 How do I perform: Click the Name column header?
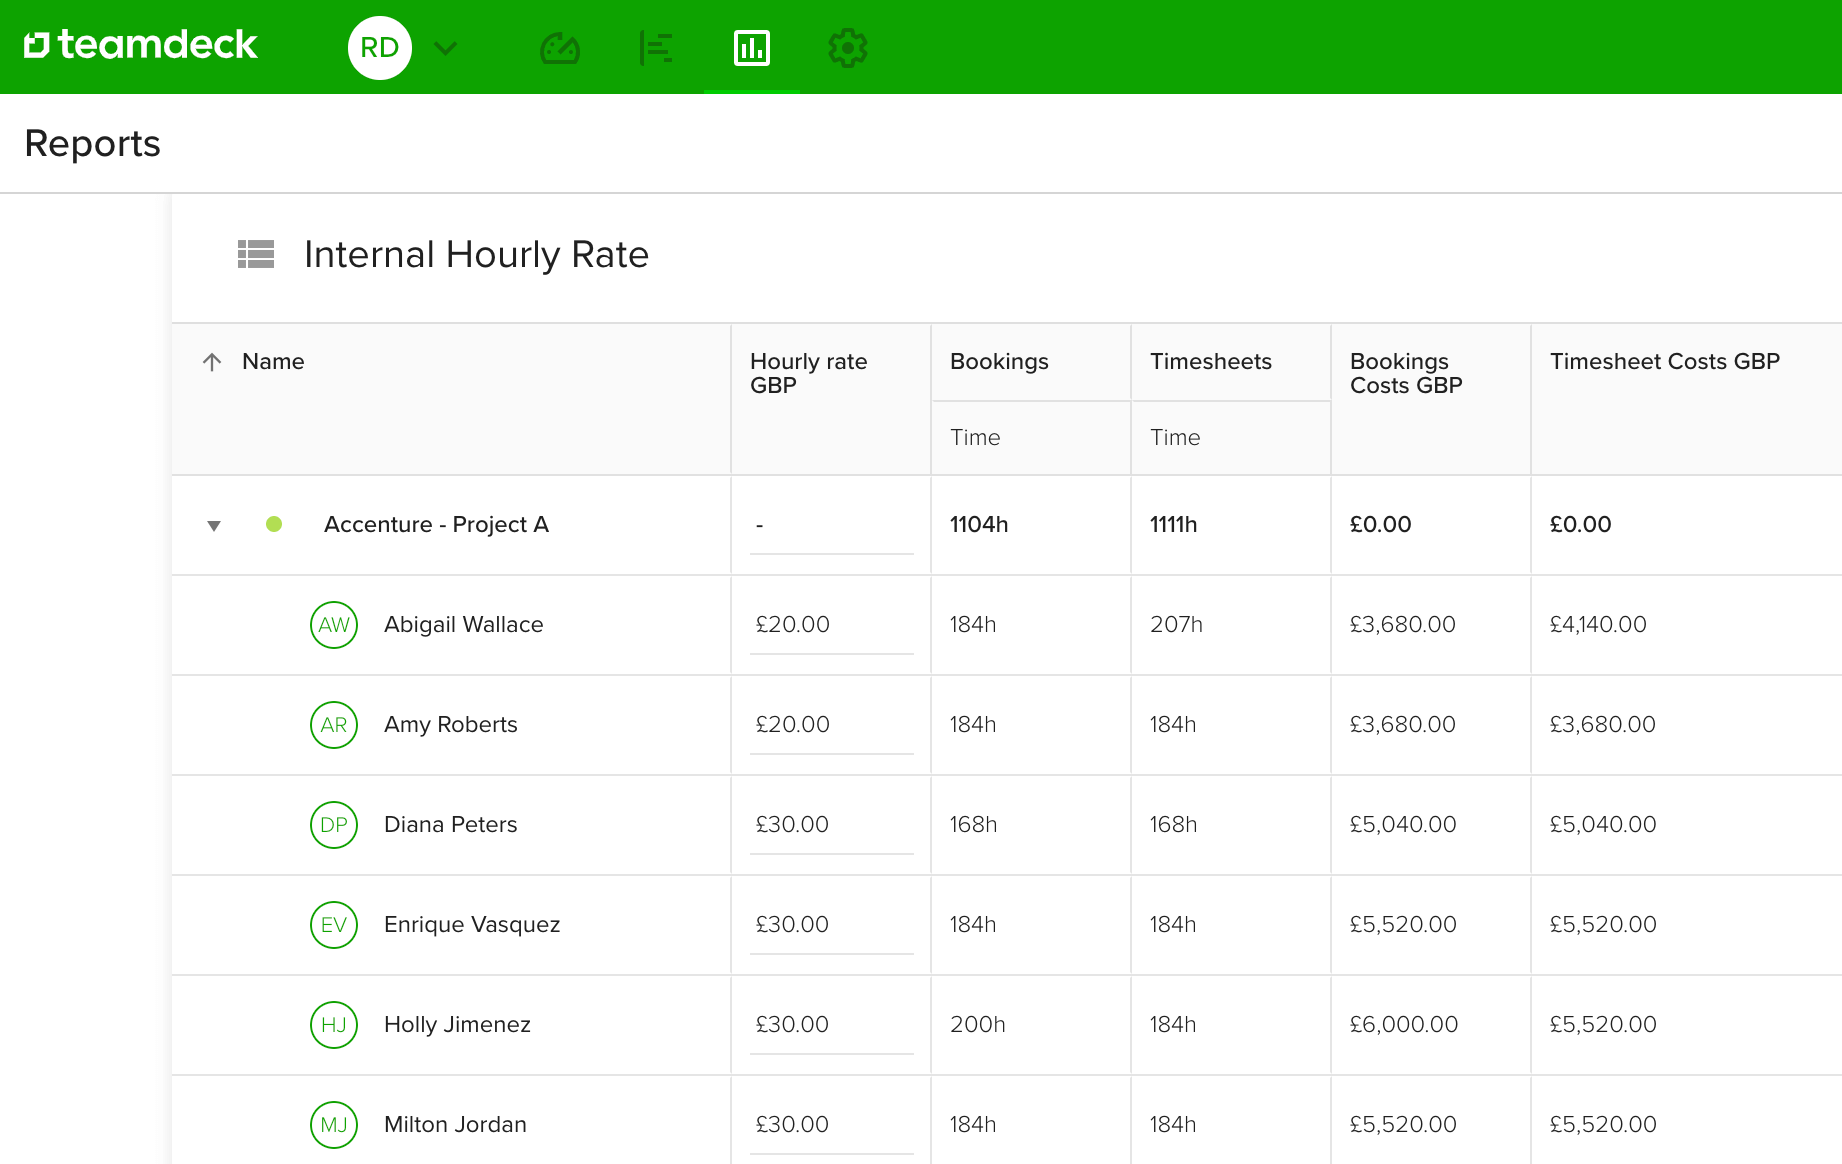[x=273, y=361]
